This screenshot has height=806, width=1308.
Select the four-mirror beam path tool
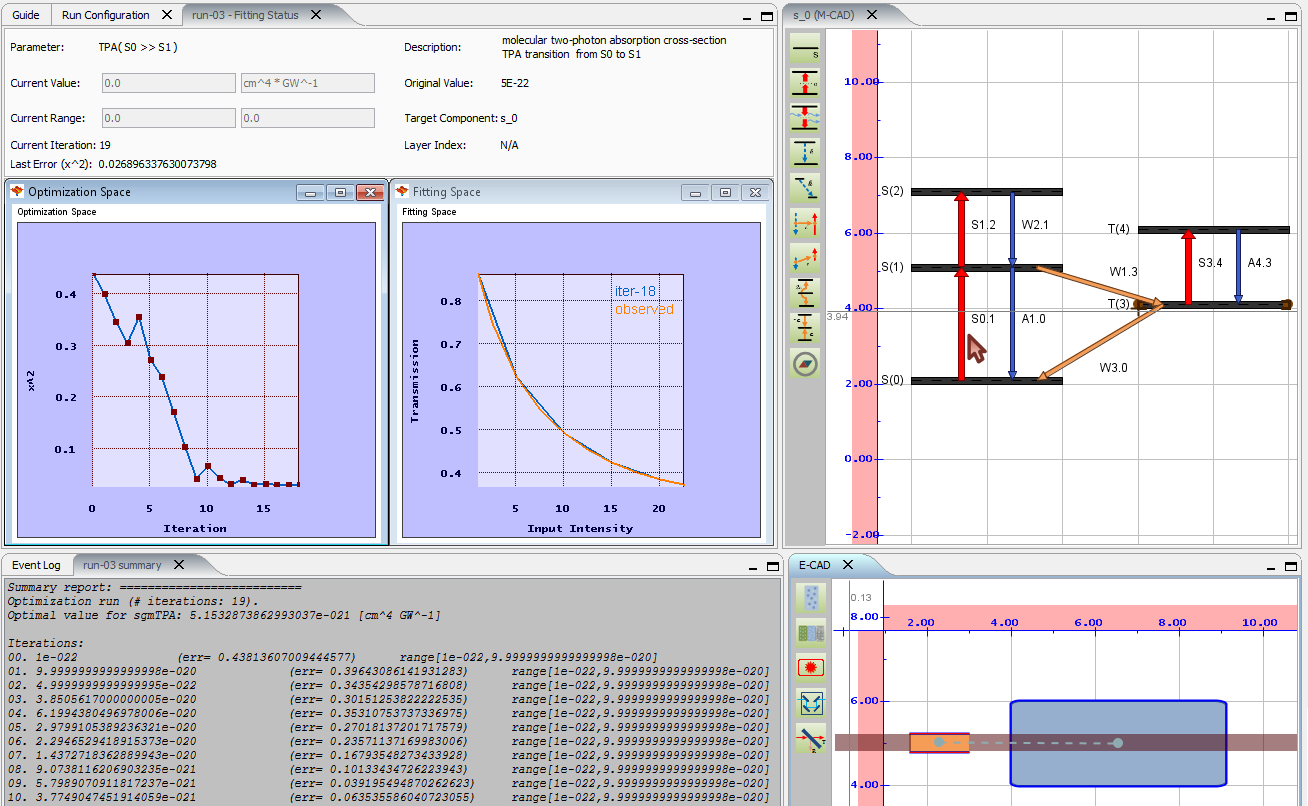811,702
